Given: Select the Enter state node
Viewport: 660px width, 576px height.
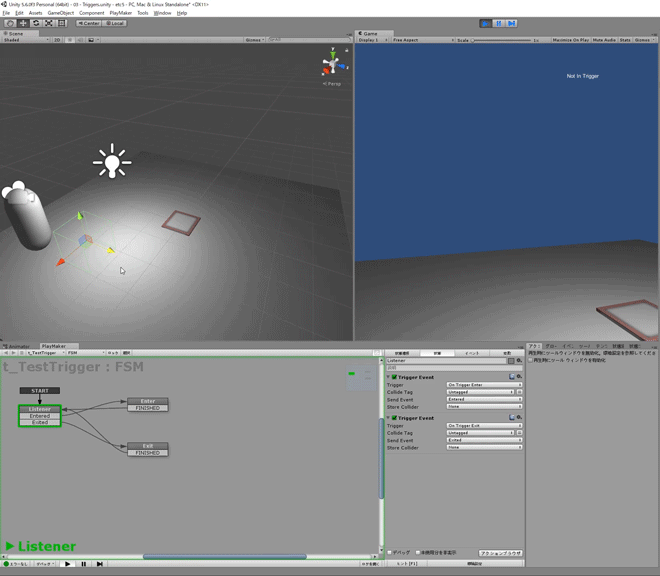Looking at the screenshot, I should point(148,401).
